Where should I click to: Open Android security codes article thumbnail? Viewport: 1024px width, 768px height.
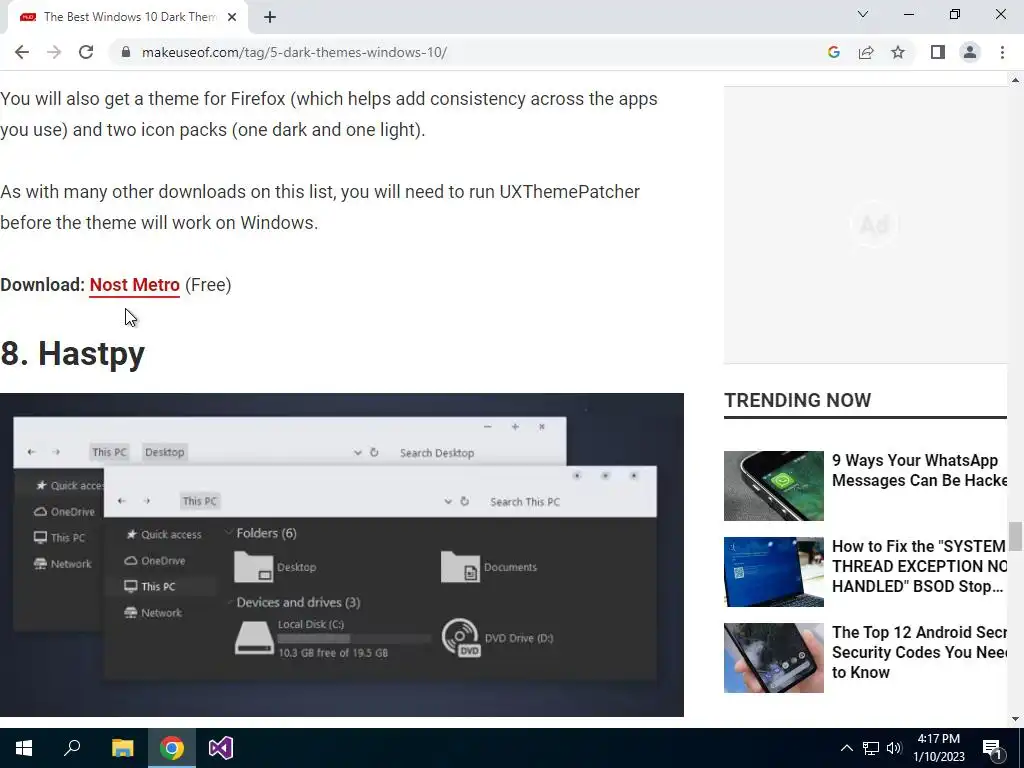coord(774,658)
